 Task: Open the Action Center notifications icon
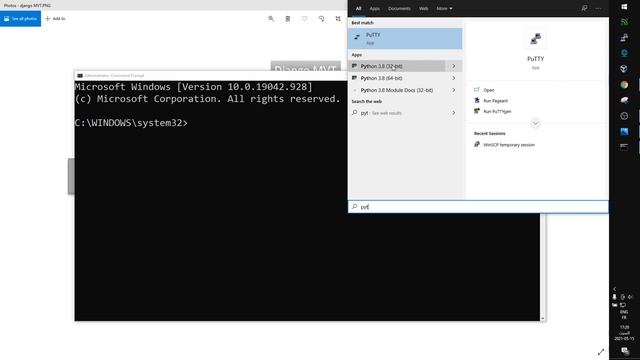tap(624, 351)
